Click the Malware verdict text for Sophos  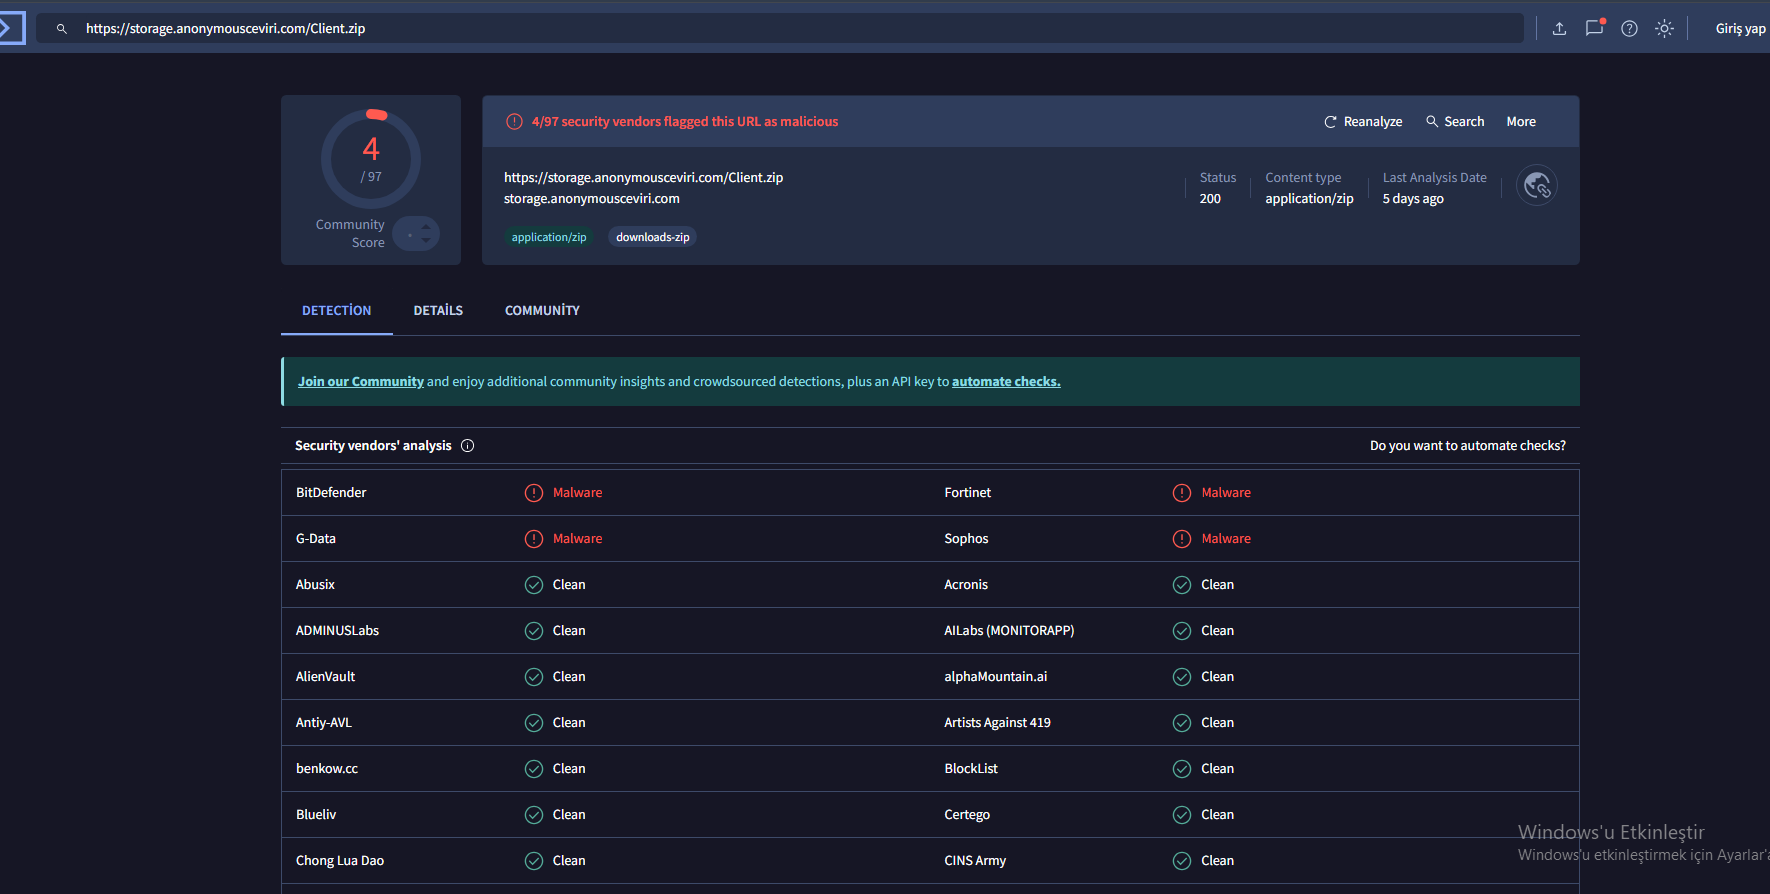(1226, 539)
